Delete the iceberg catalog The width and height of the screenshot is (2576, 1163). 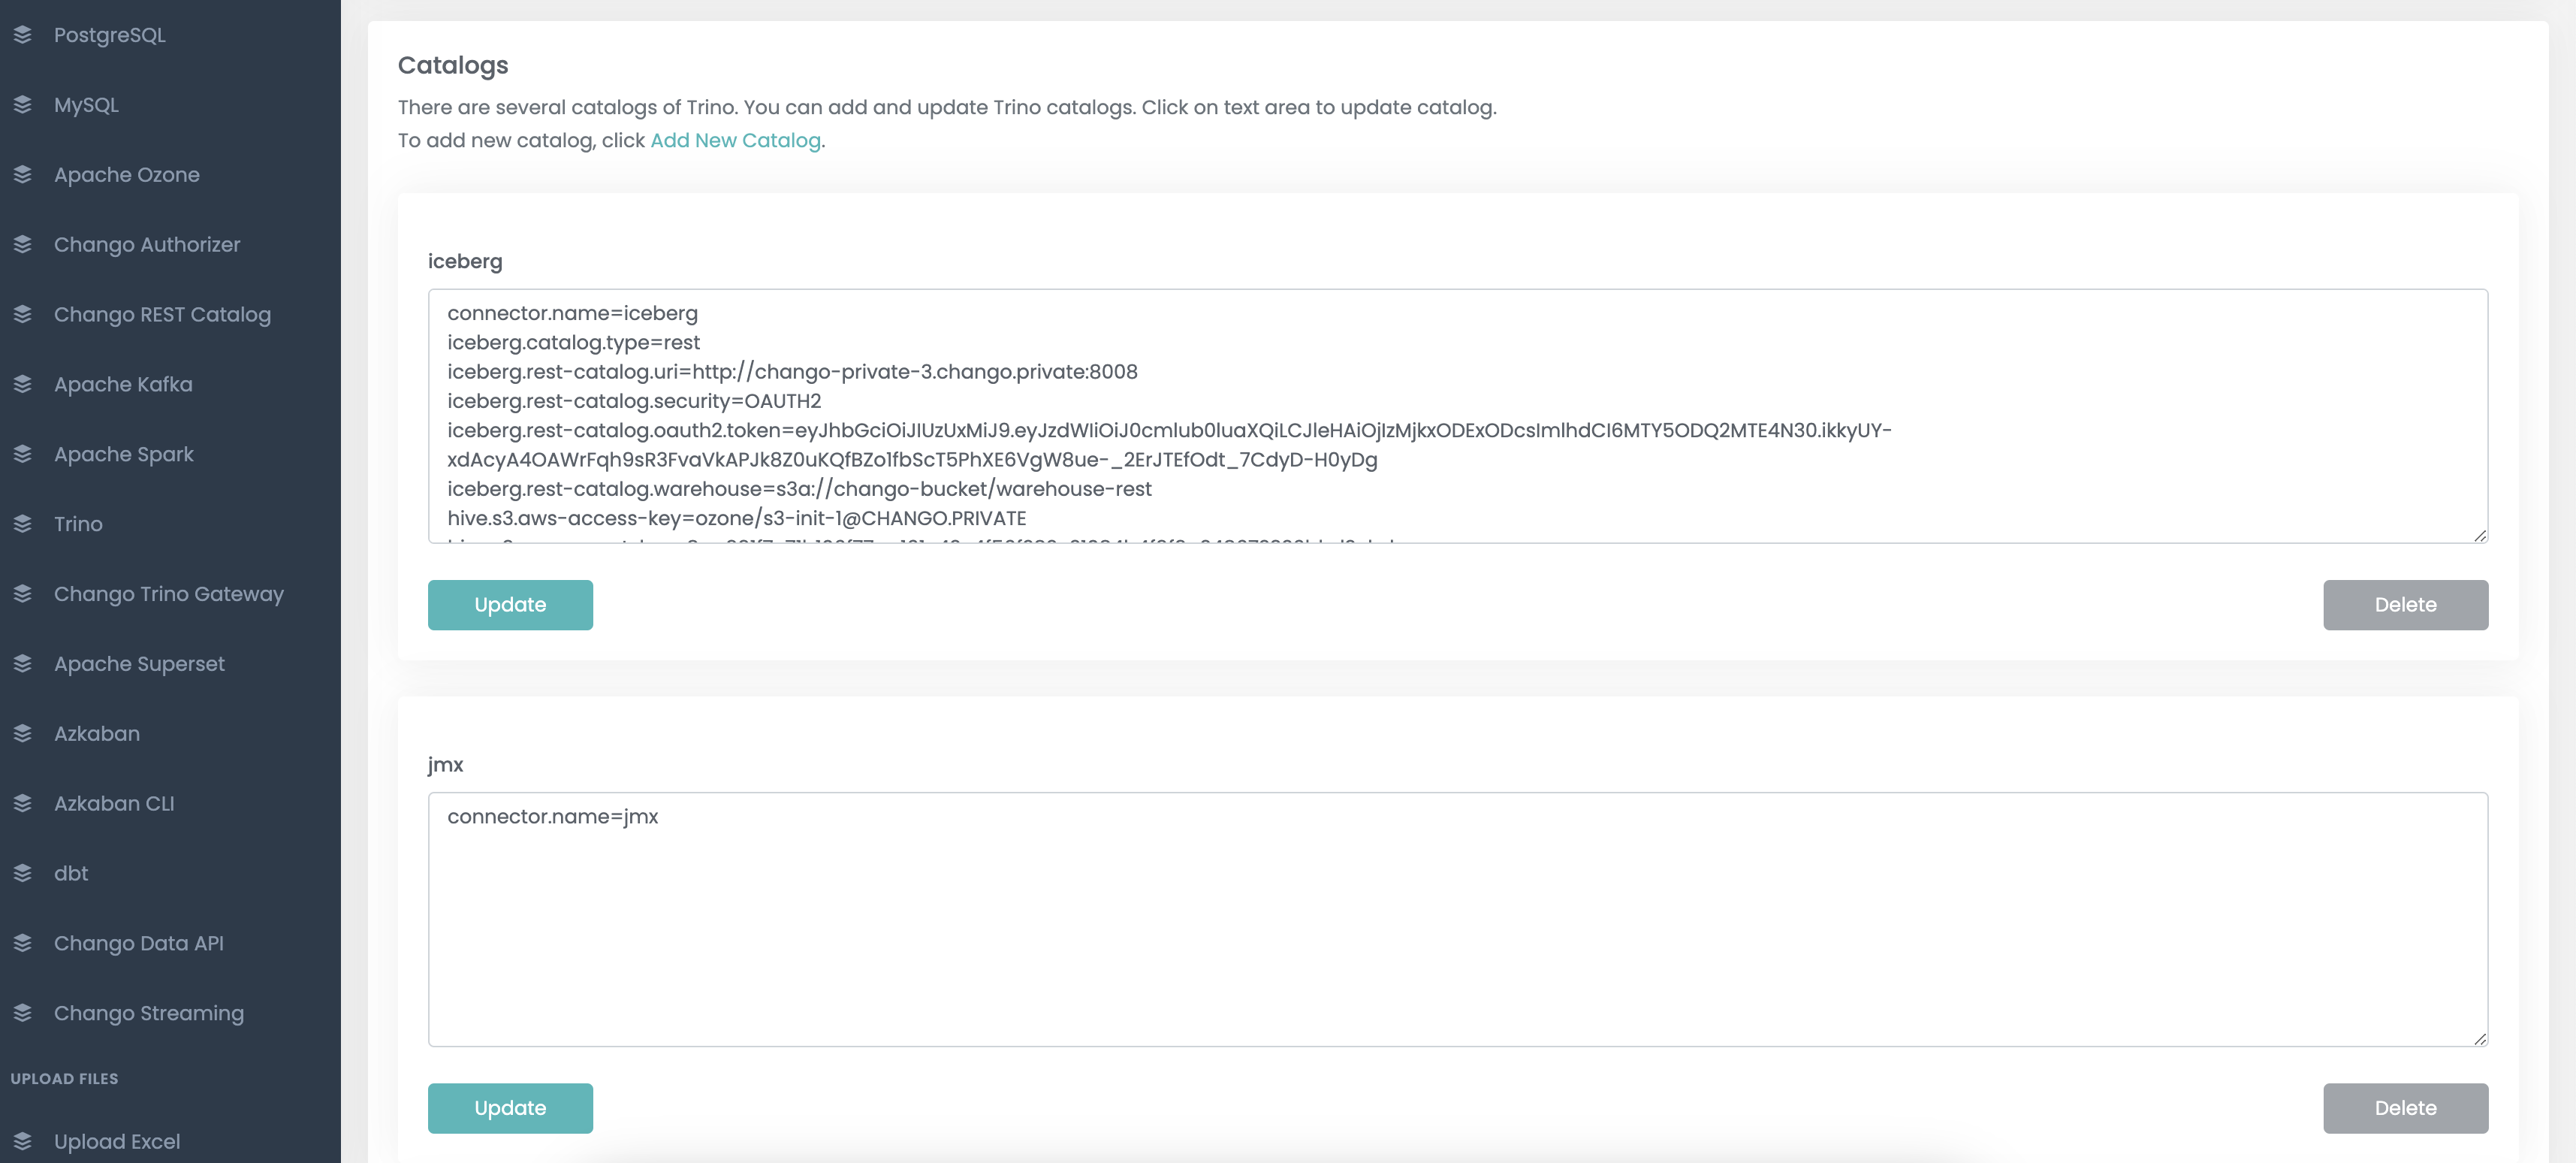tap(2405, 605)
